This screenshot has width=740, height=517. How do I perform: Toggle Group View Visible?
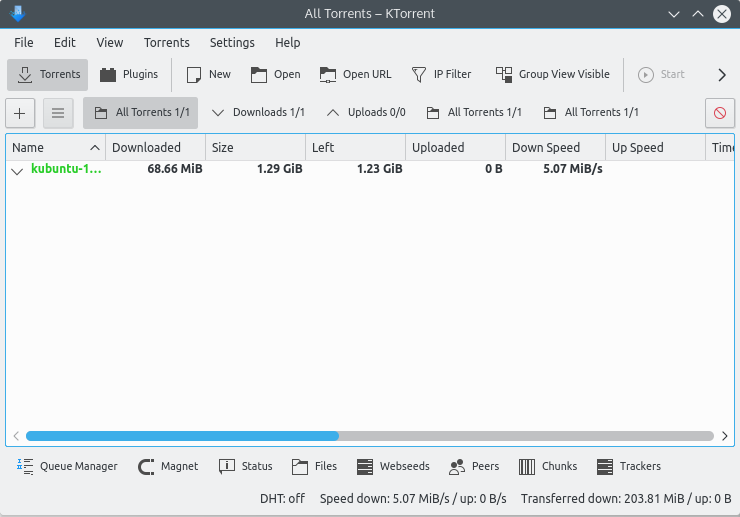pos(552,74)
